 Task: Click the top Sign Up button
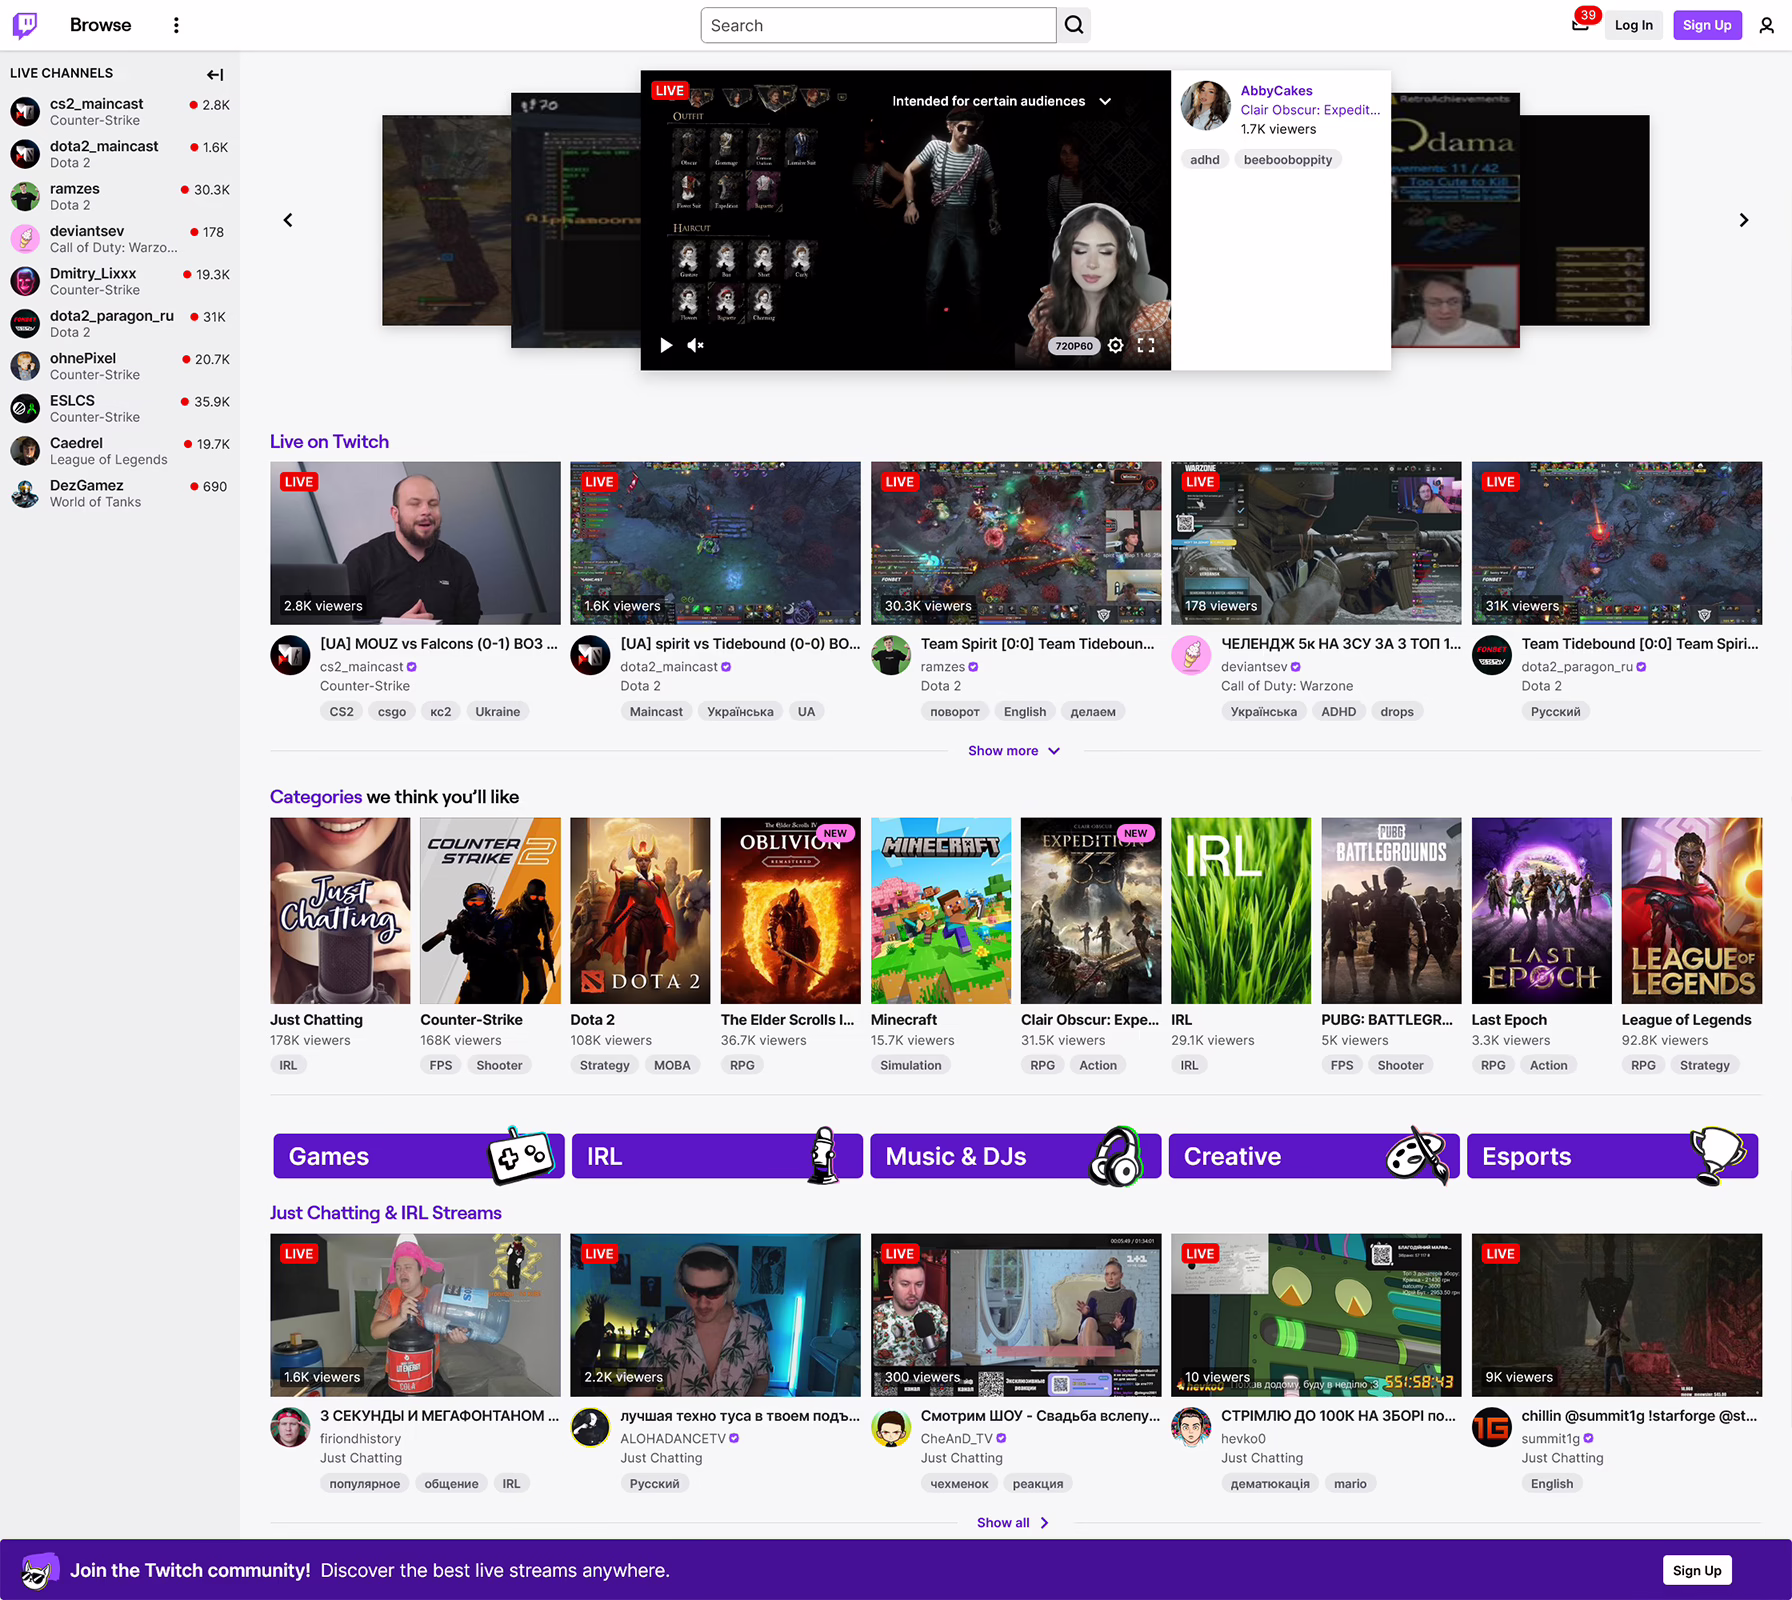coord(1706,25)
